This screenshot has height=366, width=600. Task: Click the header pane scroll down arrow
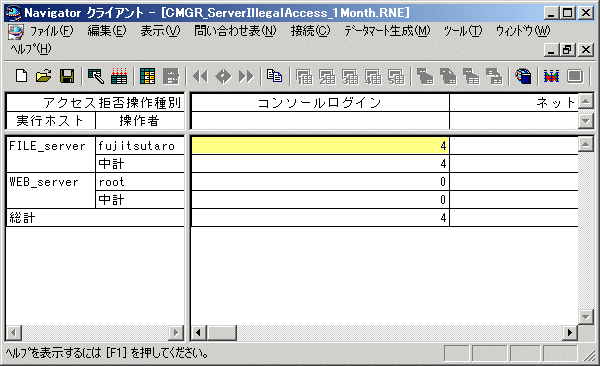[x=585, y=121]
